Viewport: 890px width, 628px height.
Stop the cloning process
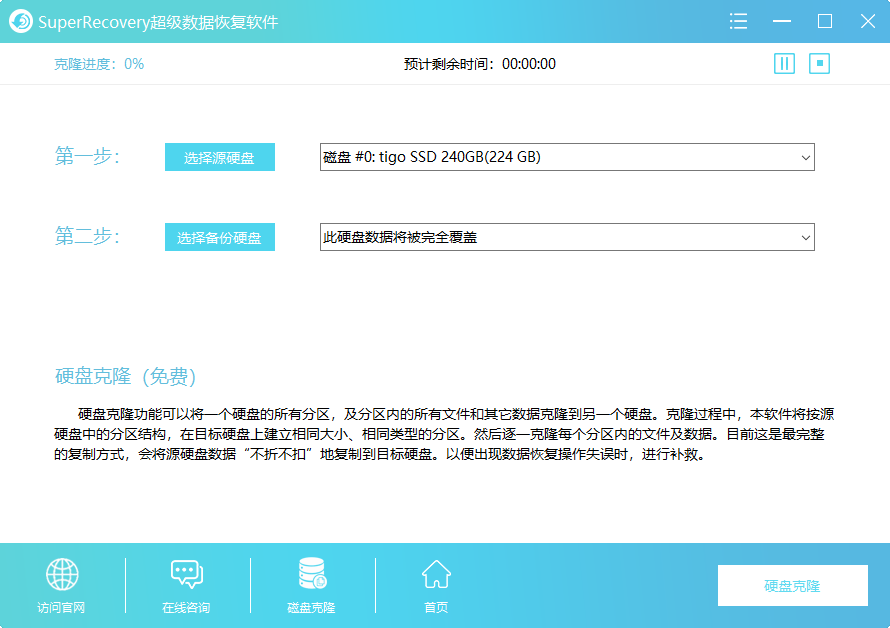tap(819, 63)
